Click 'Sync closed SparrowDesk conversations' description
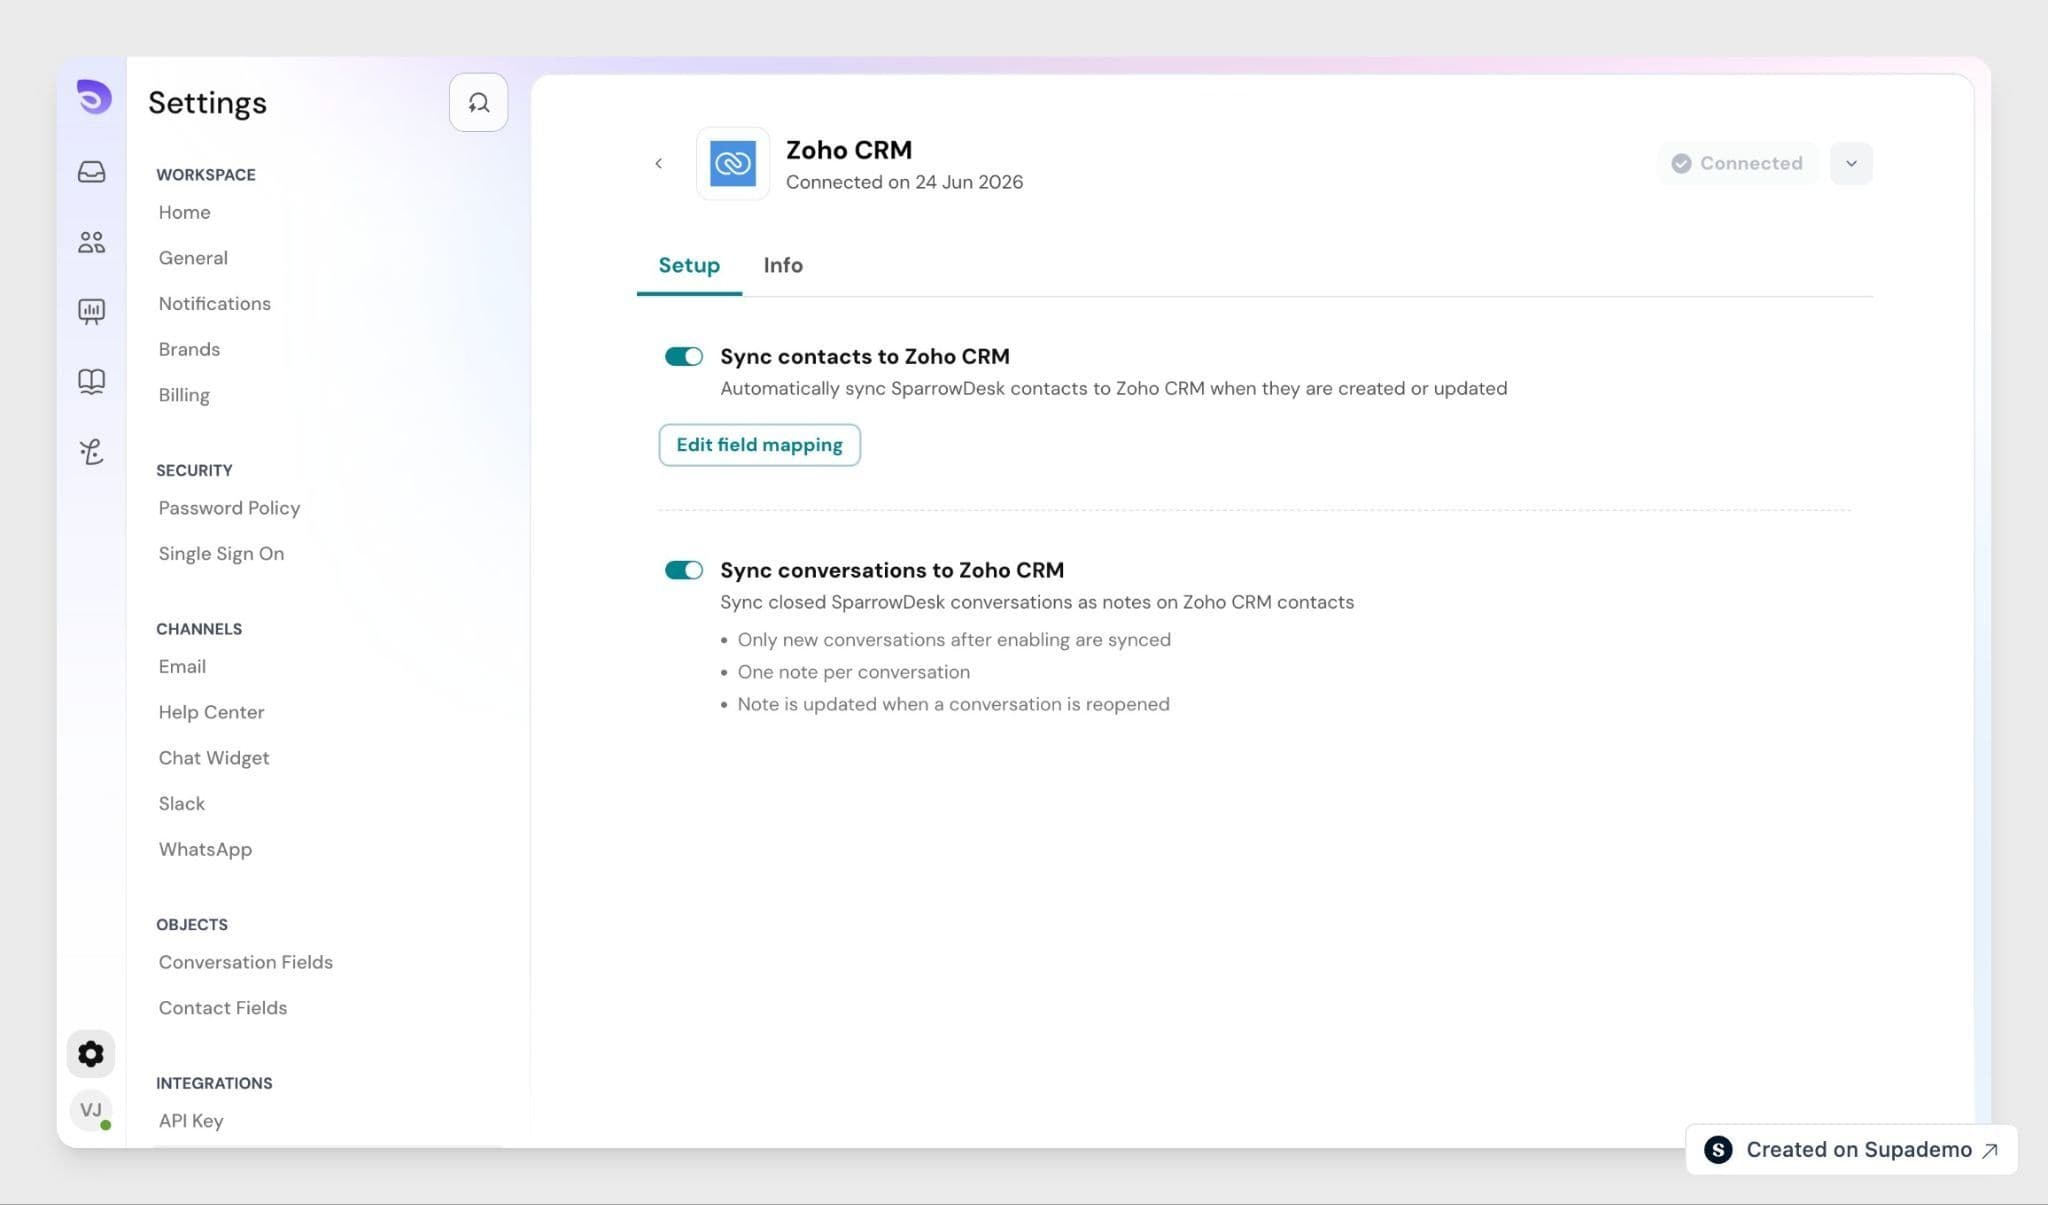The width and height of the screenshot is (2048, 1205). 1037,602
